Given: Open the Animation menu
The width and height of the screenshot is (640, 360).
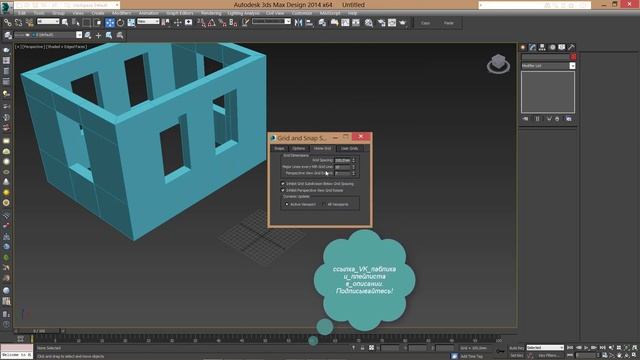Looking at the screenshot, I should pos(149,13).
